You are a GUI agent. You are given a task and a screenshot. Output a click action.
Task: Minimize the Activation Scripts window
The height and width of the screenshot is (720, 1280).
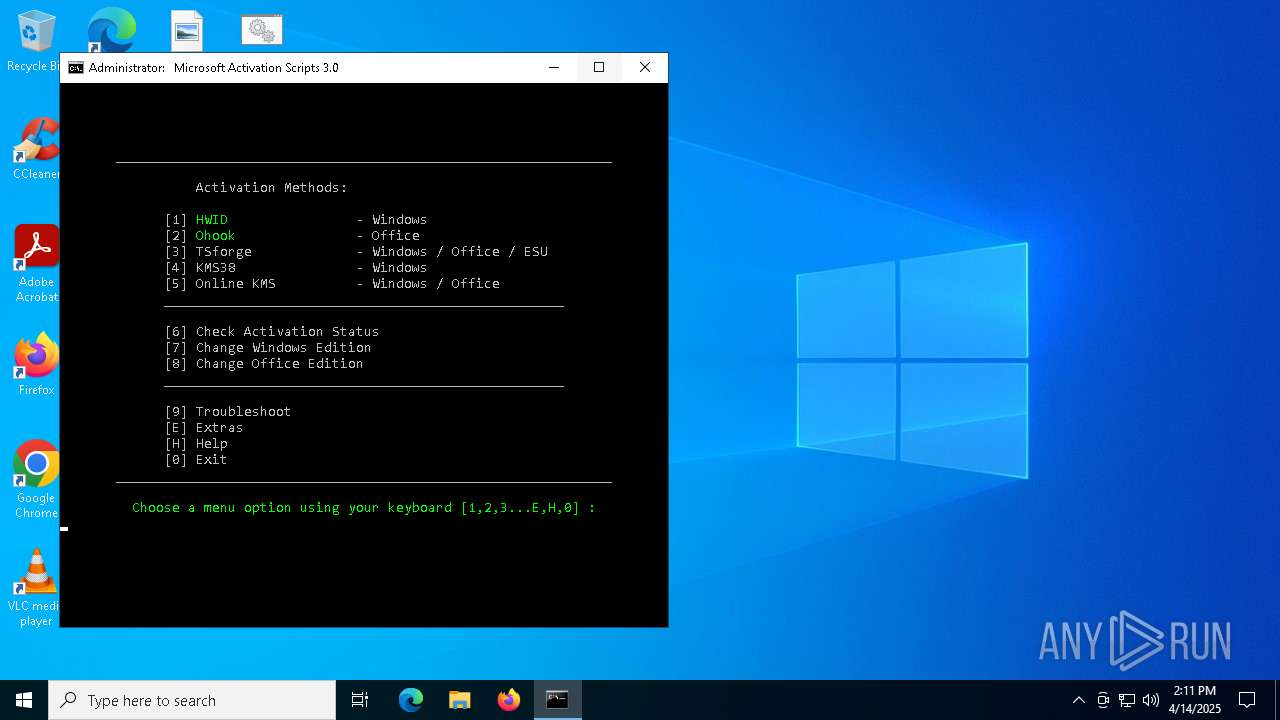point(554,68)
